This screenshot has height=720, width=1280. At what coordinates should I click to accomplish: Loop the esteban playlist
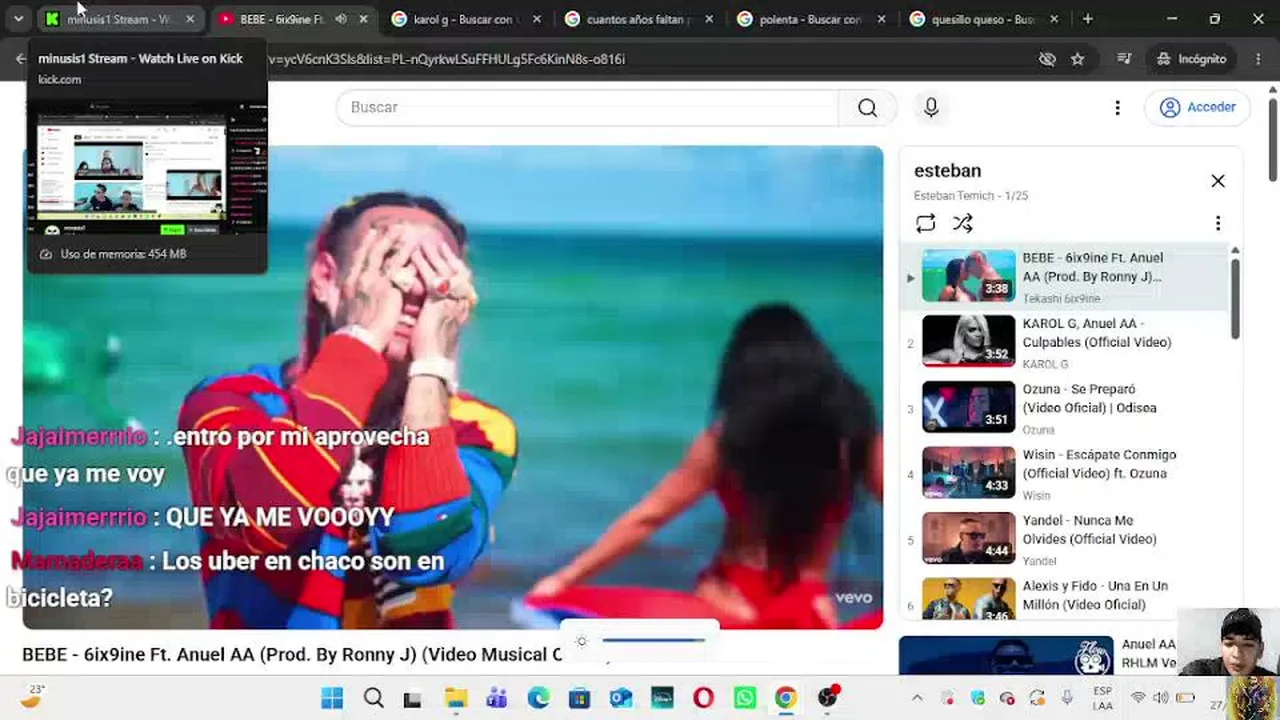pyautogui.click(x=925, y=223)
